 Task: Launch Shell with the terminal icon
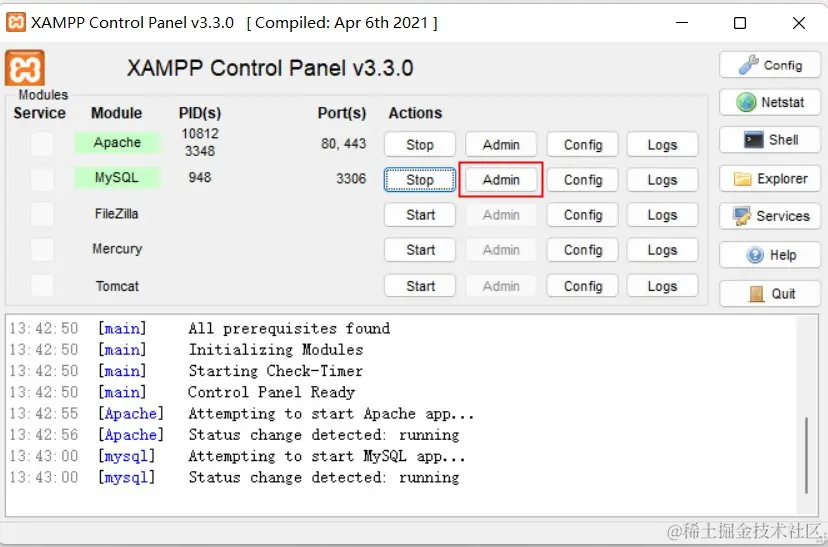770,140
